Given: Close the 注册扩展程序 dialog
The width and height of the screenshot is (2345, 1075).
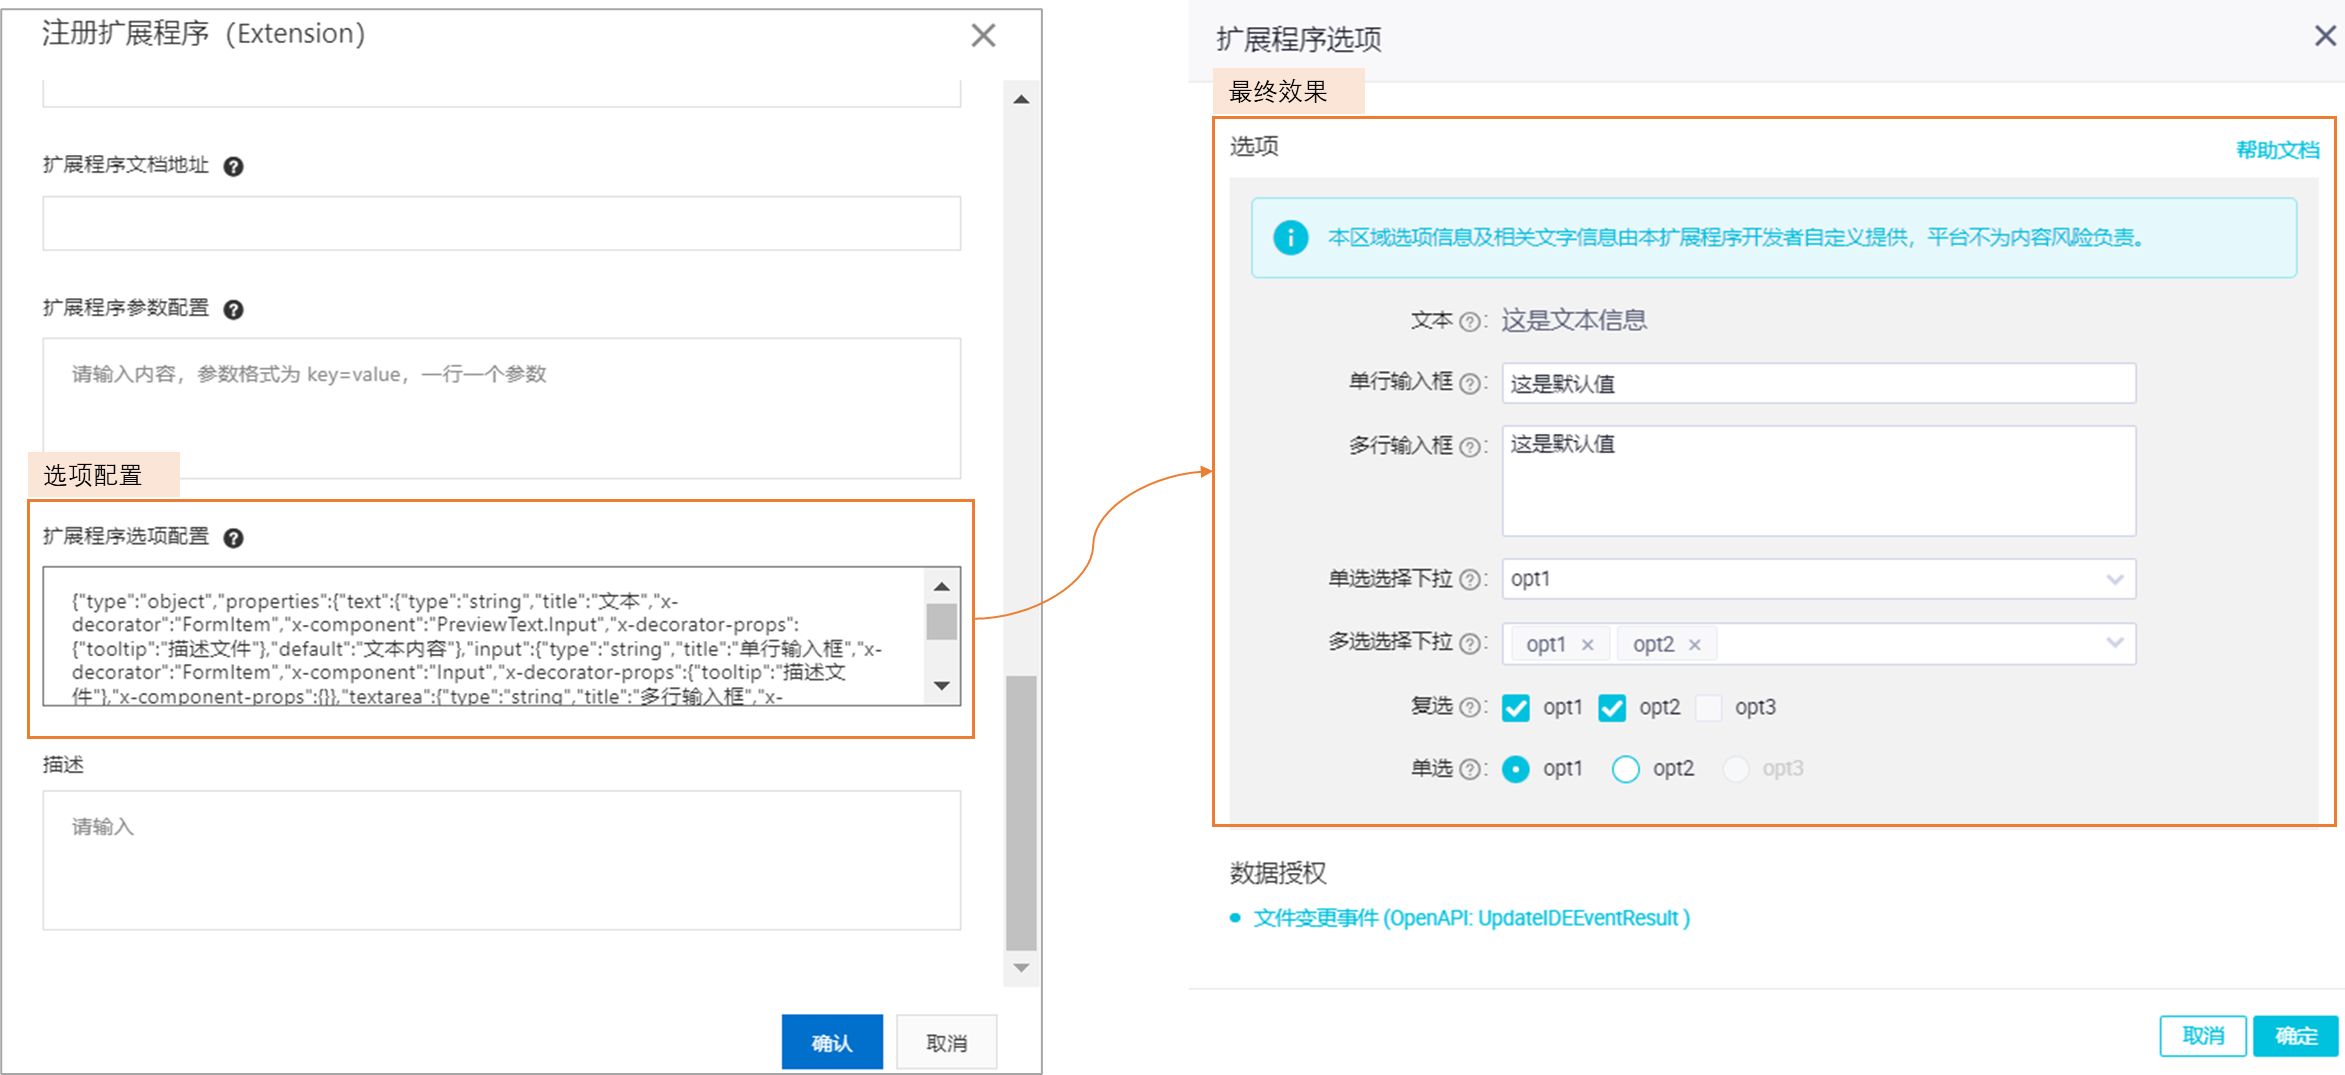Looking at the screenshot, I should point(984,36).
